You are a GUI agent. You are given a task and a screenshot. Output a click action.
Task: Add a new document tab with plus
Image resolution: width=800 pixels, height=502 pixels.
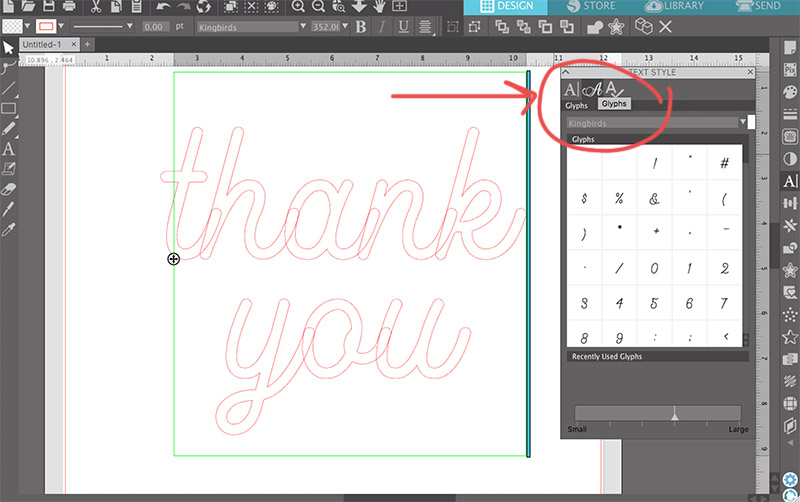(x=87, y=44)
